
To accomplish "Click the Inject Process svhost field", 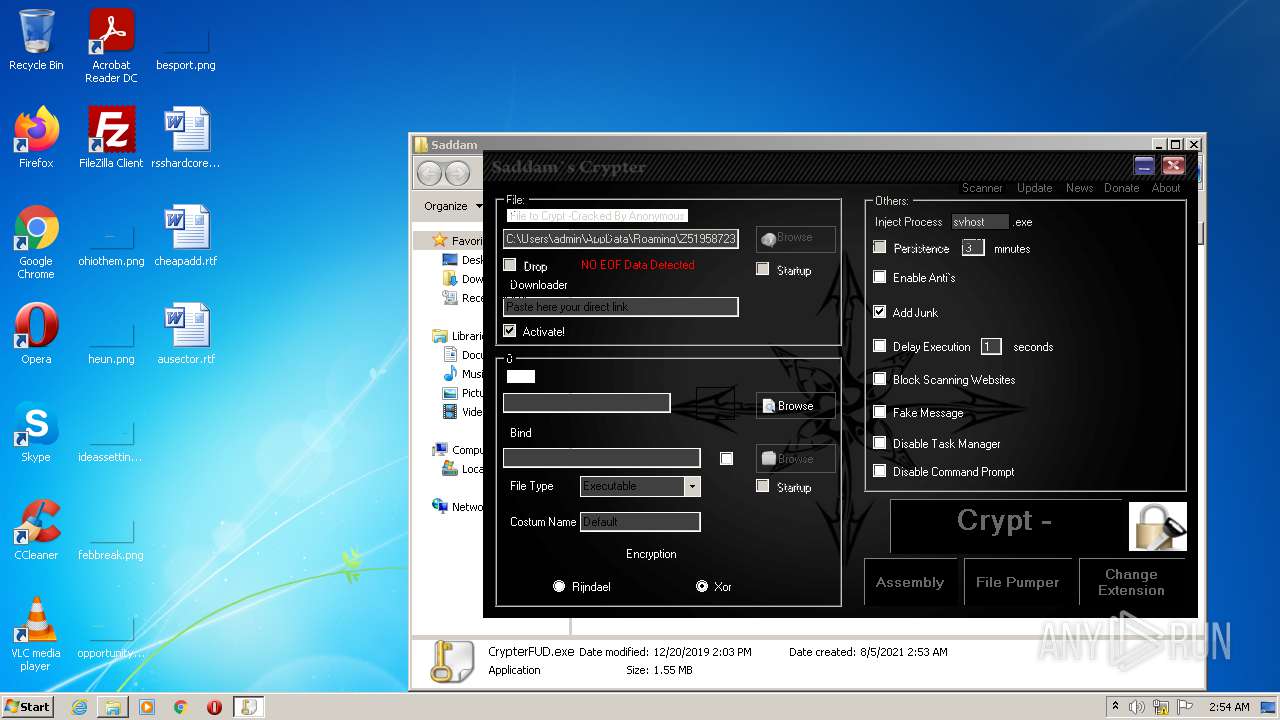I will click(x=980, y=222).
